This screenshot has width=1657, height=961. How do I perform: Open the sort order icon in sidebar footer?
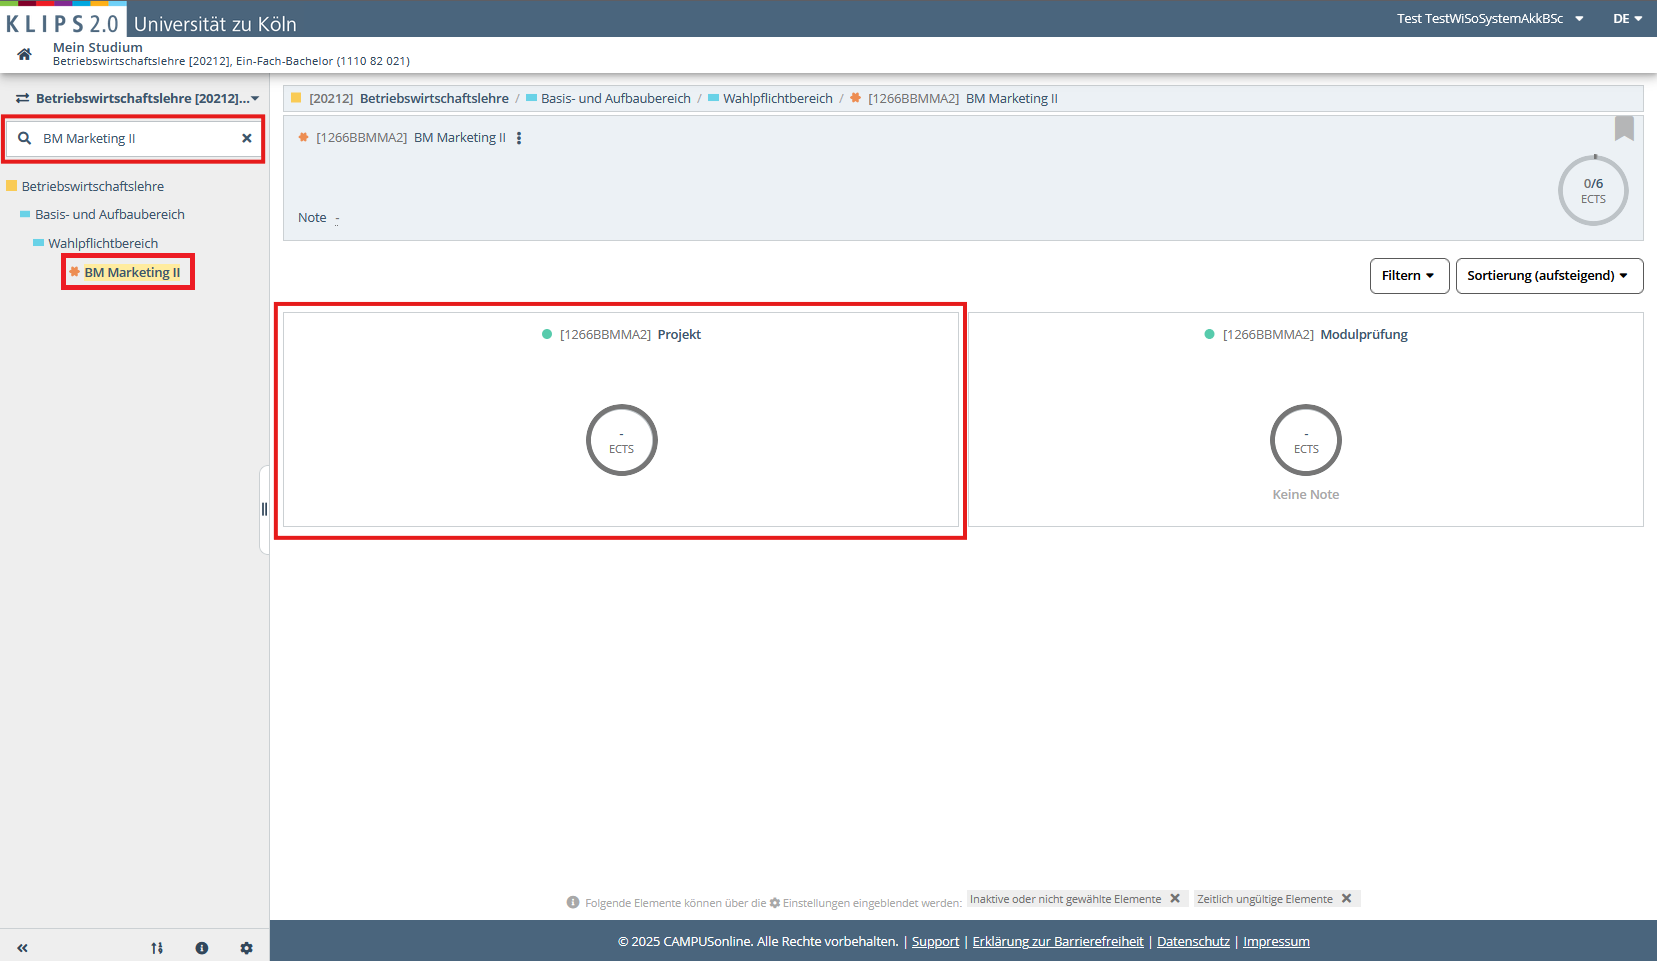[157, 948]
